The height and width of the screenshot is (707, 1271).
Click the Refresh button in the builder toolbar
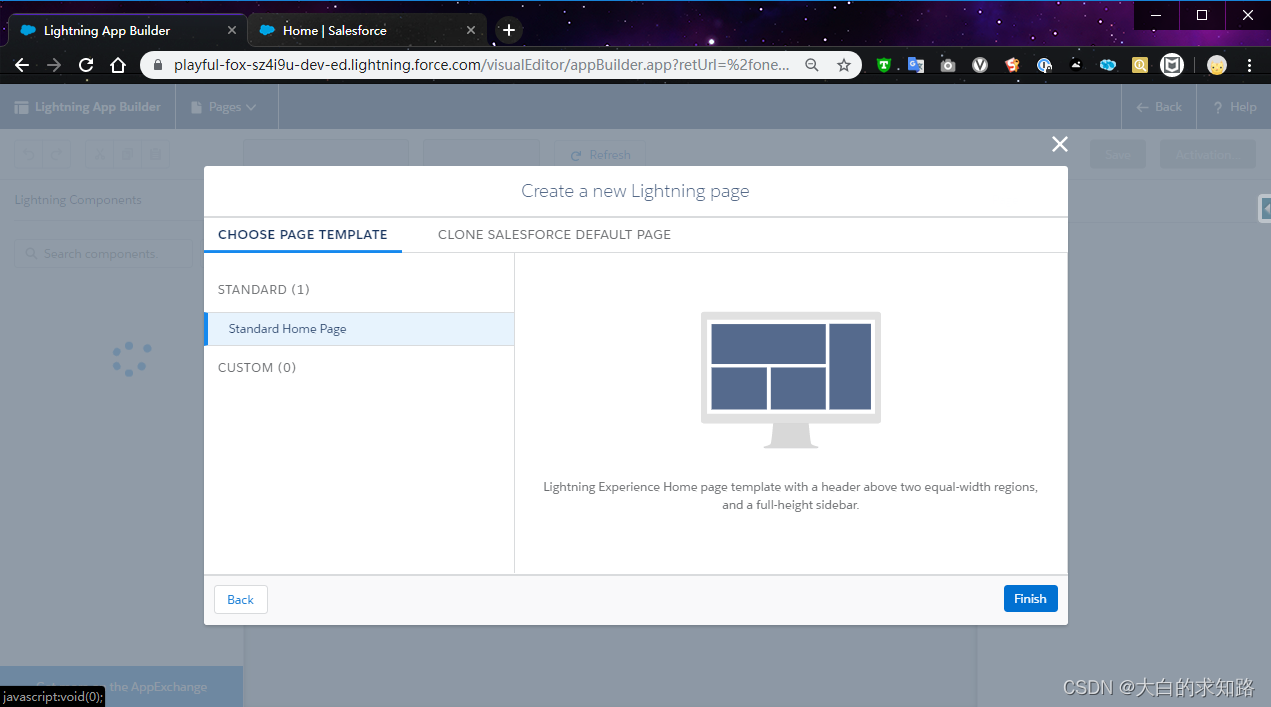click(600, 155)
